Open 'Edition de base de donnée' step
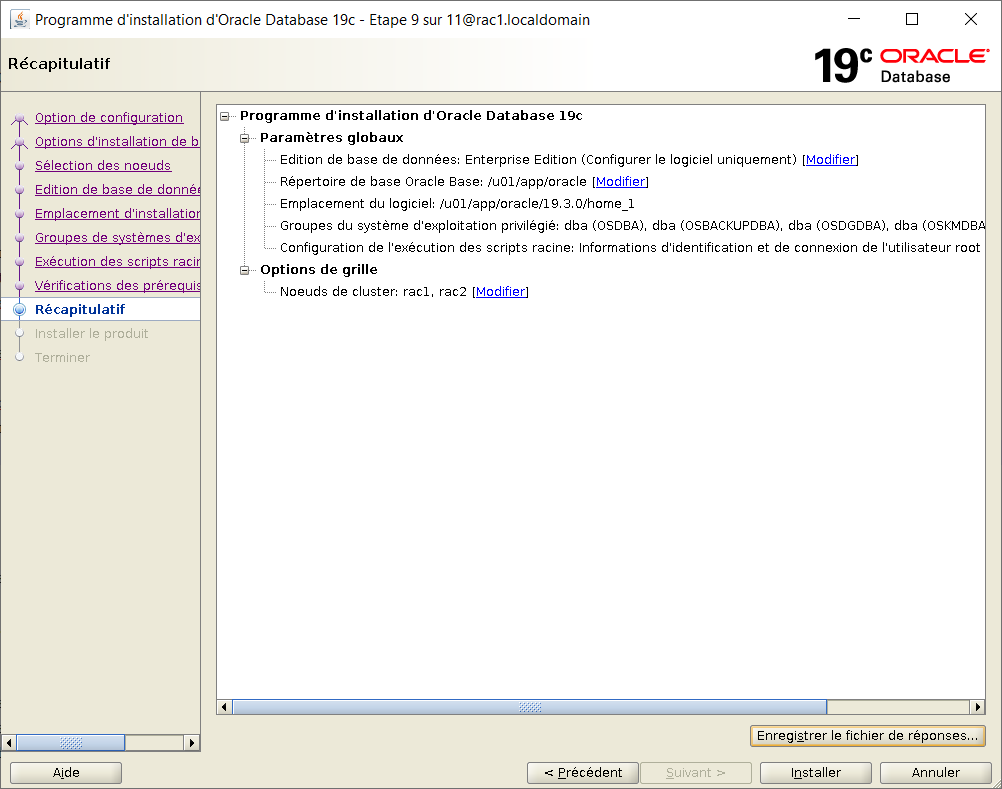This screenshot has height=789, width=1002. click(x=117, y=190)
